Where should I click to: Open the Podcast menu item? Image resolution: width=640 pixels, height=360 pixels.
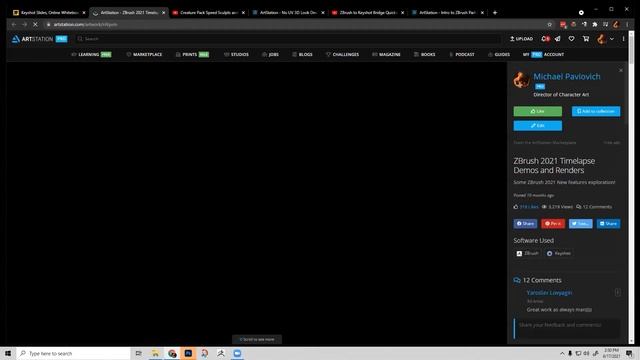tap(462, 54)
